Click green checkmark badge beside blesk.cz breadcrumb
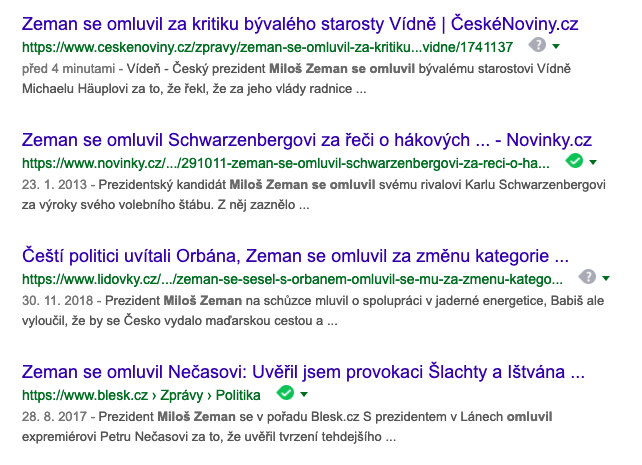The height and width of the screenshot is (465, 642). pyautogui.click(x=285, y=393)
